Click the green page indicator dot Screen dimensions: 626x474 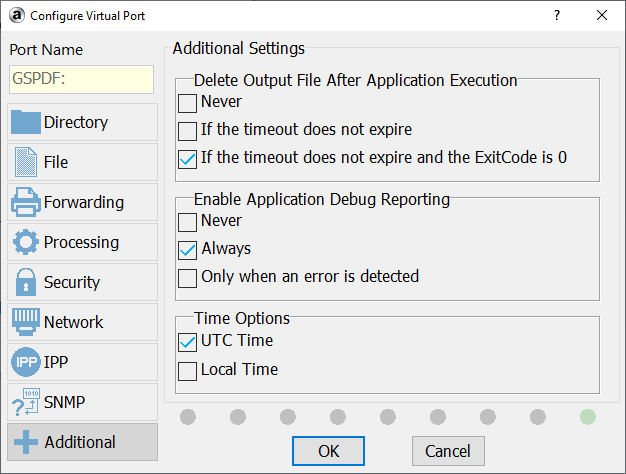[x=588, y=416]
